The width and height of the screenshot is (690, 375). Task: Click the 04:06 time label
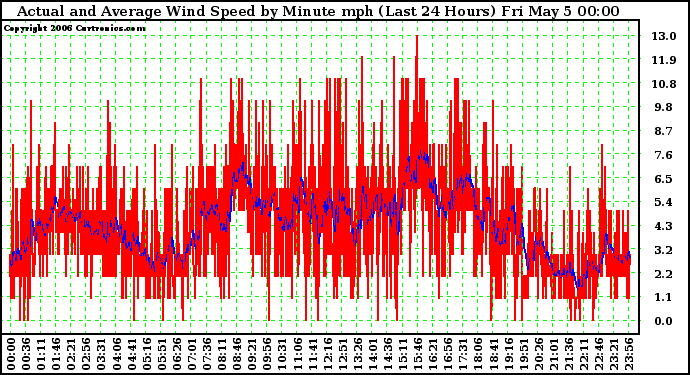click(116, 354)
